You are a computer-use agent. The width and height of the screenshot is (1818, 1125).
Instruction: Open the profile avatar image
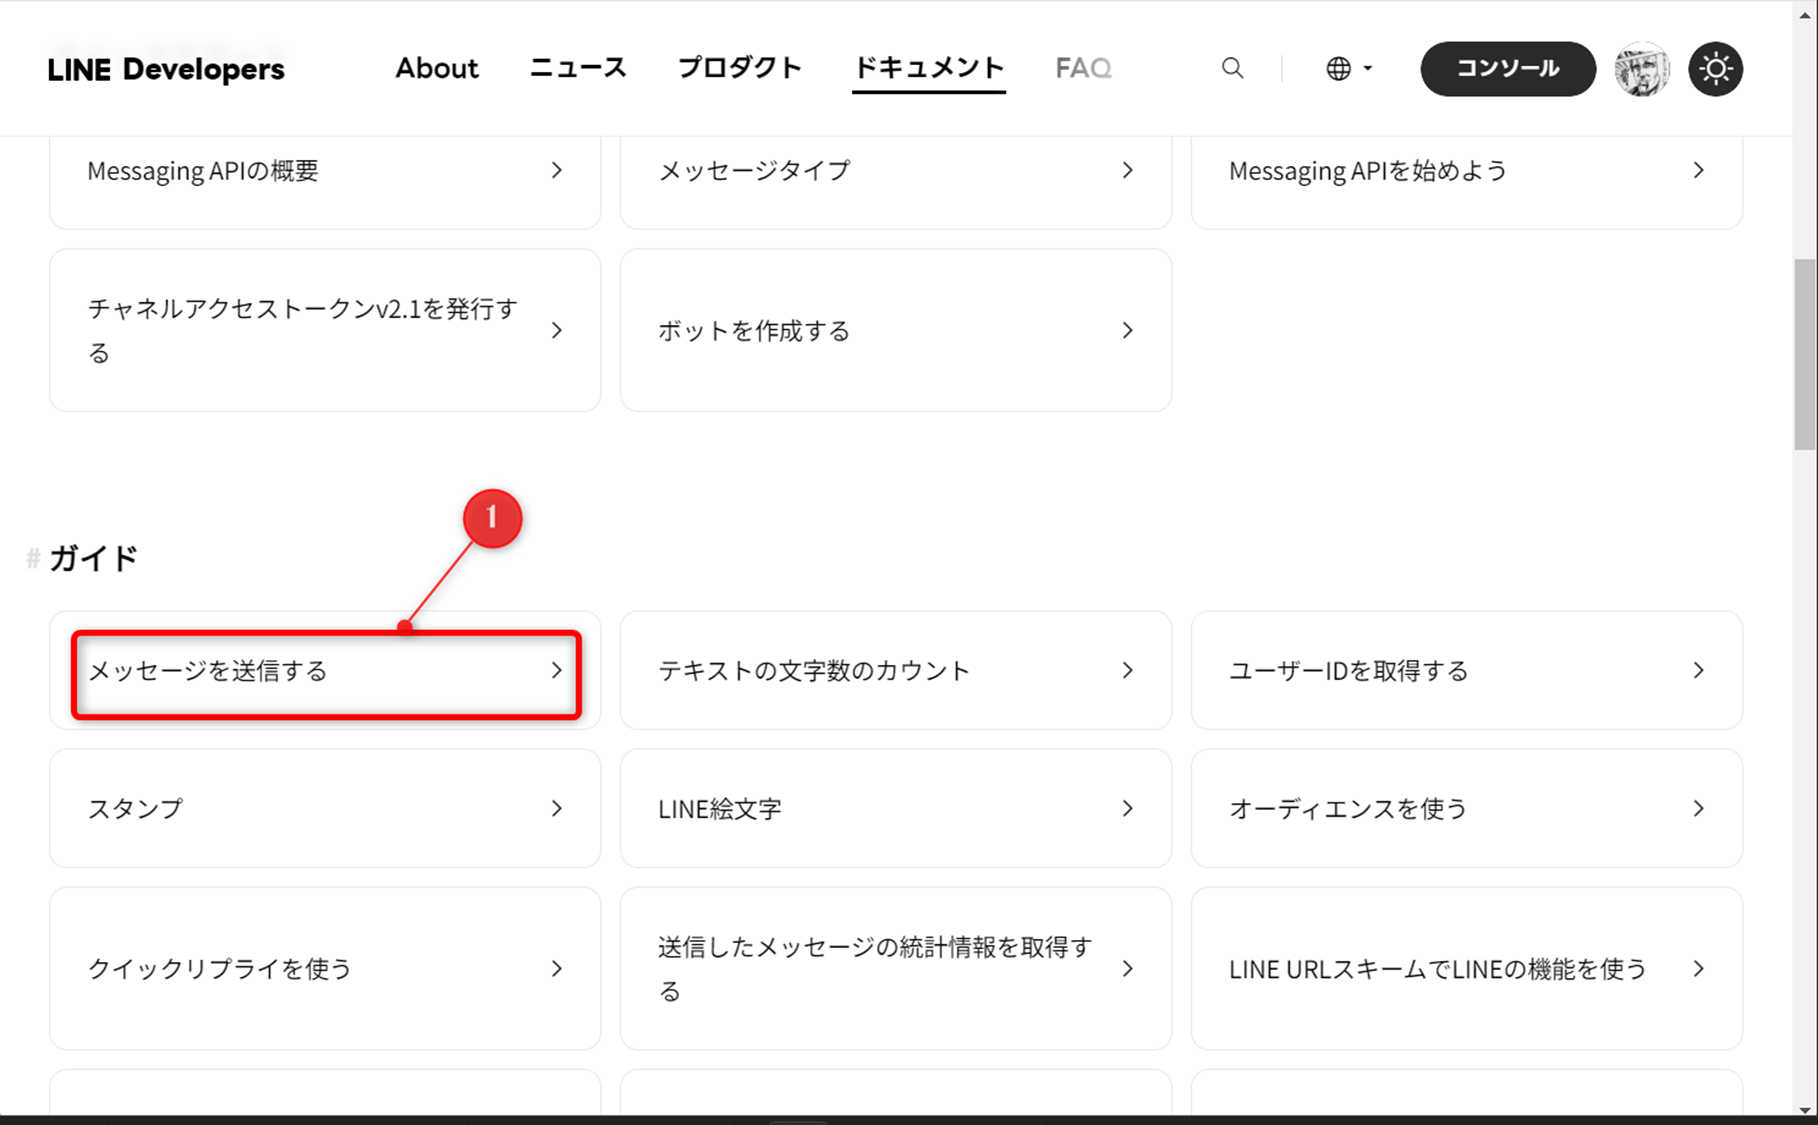pos(1641,68)
